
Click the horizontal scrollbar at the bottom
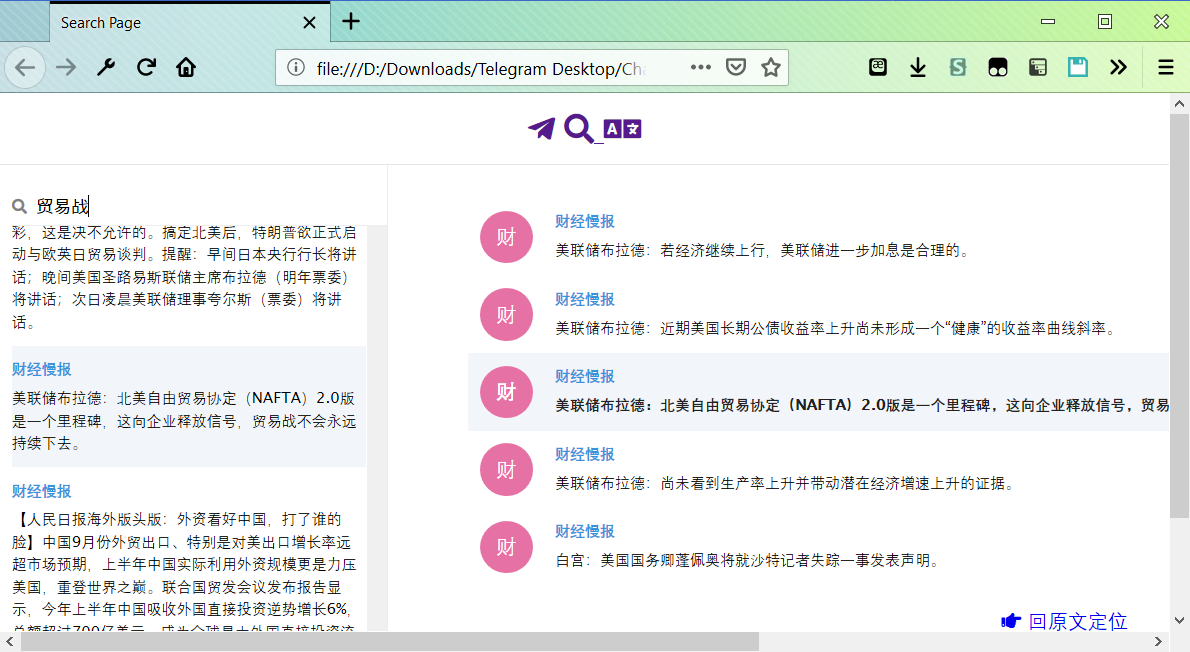pyautogui.click(x=390, y=641)
